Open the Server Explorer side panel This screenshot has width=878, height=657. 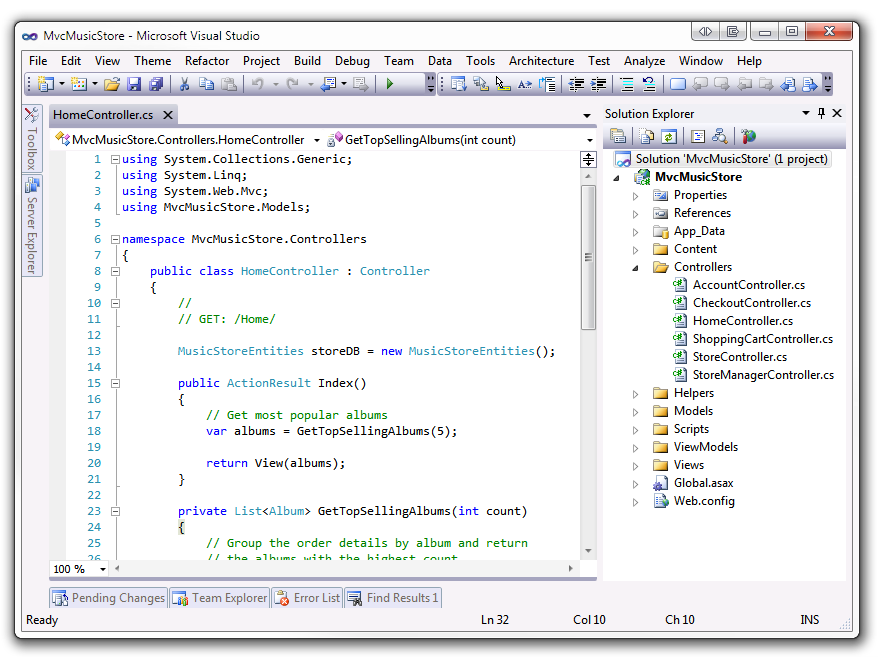pos(32,226)
